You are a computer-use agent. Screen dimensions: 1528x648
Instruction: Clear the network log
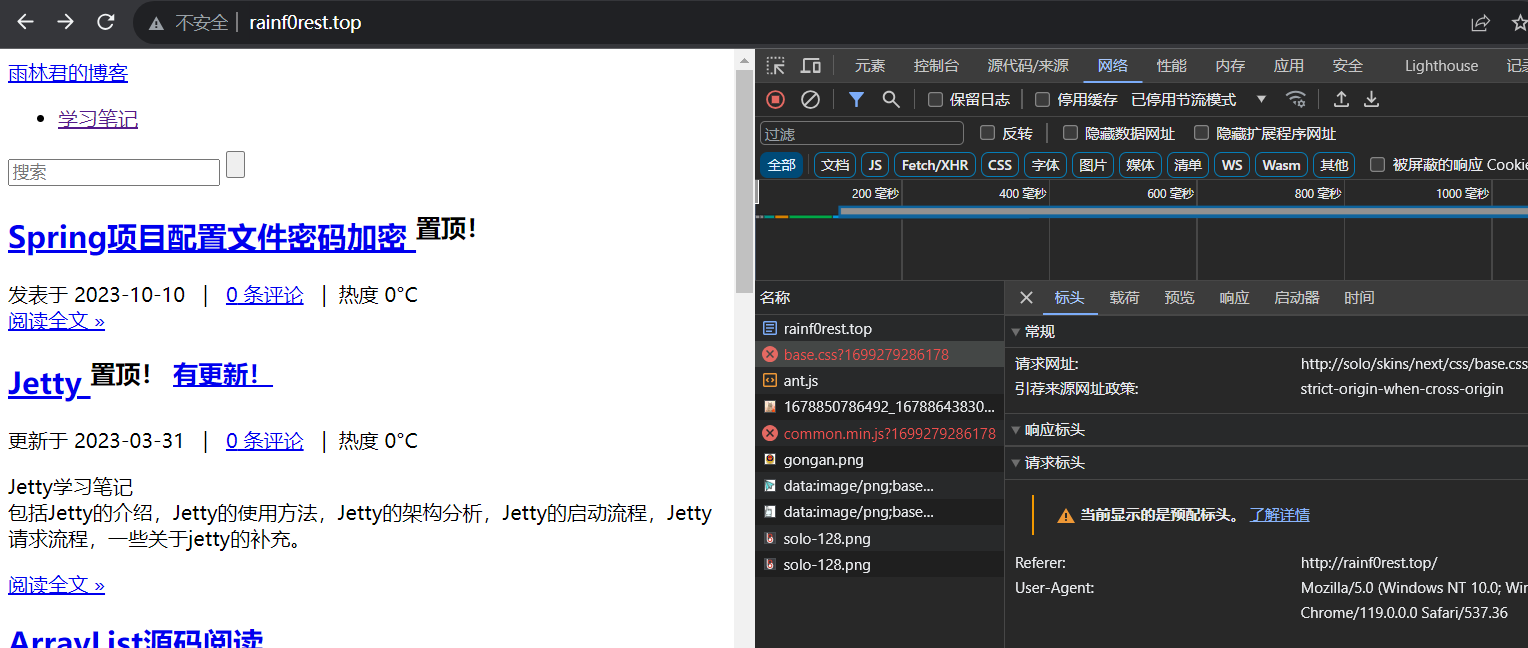(x=811, y=99)
